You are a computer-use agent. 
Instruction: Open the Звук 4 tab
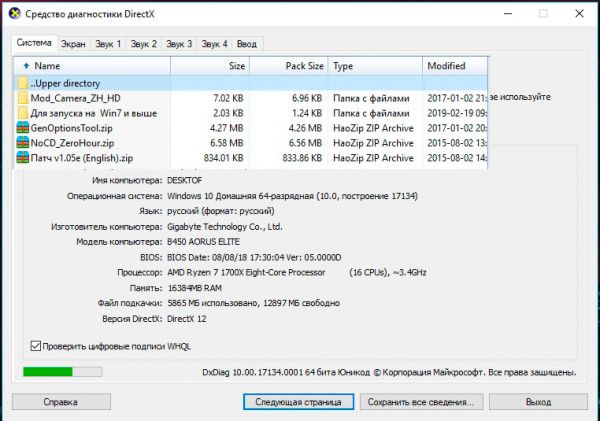[x=214, y=44]
